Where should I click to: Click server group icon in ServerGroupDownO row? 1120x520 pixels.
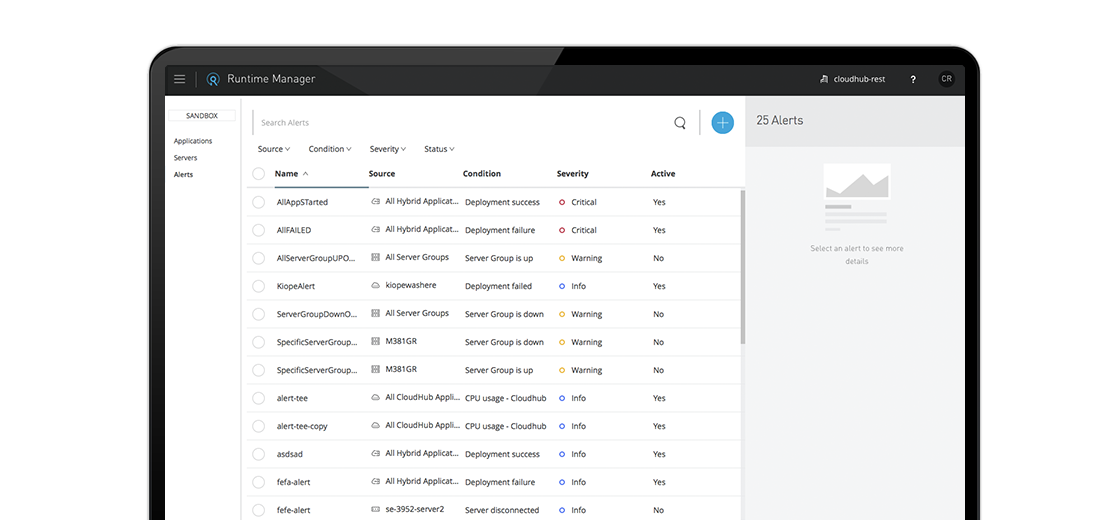click(x=375, y=313)
